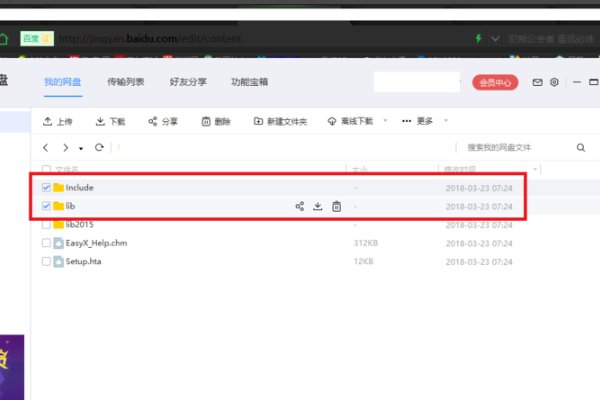Click the lib folder icon
The width and height of the screenshot is (600, 400).
[59, 206]
